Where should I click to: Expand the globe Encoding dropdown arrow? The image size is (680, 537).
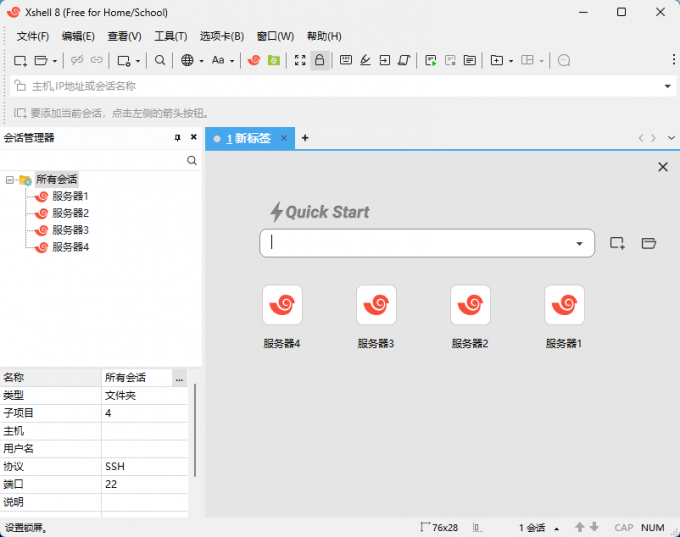pyautogui.click(x=201, y=61)
